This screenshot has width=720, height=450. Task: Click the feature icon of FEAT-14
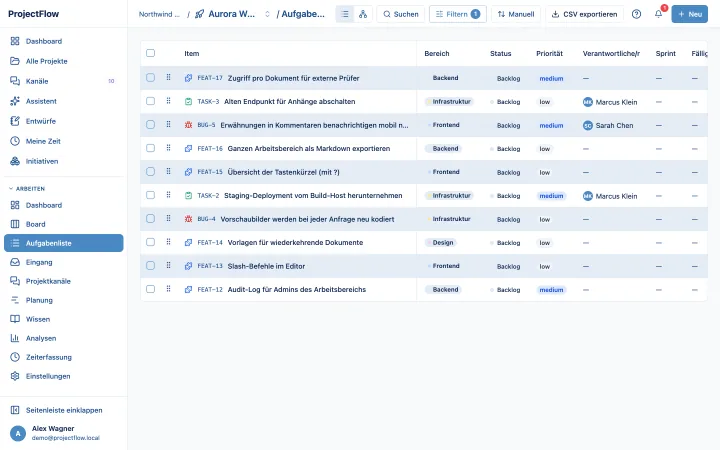[188, 242]
